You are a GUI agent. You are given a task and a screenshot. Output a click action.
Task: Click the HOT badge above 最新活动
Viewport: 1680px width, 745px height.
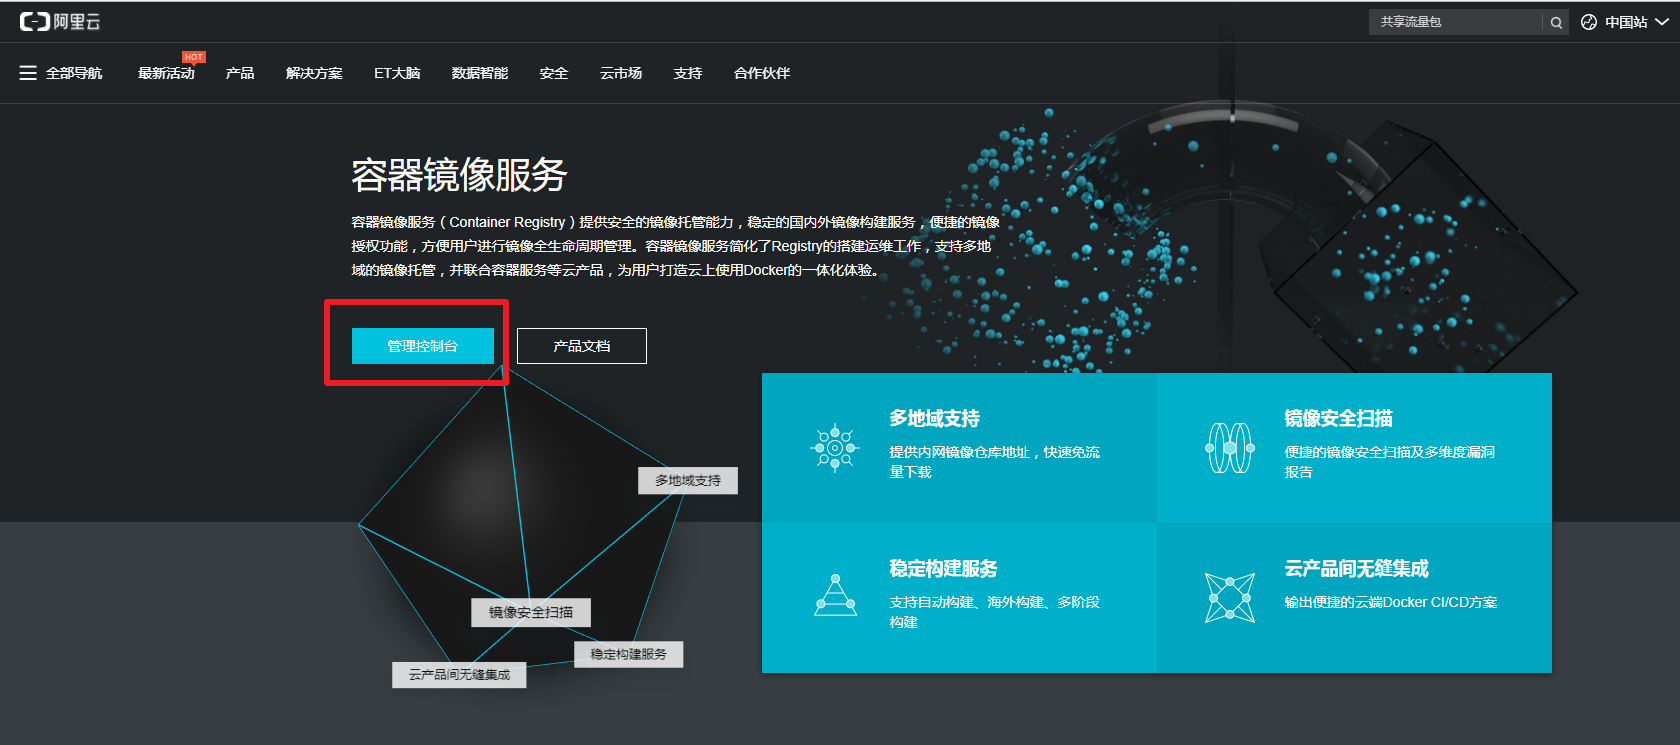click(x=194, y=57)
